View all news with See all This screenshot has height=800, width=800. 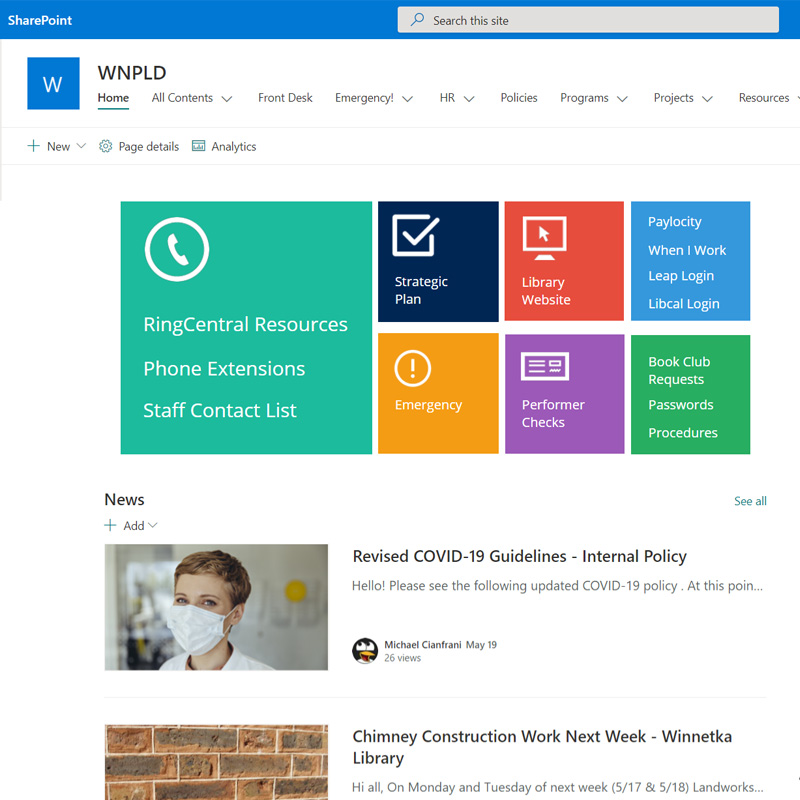click(750, 501)
